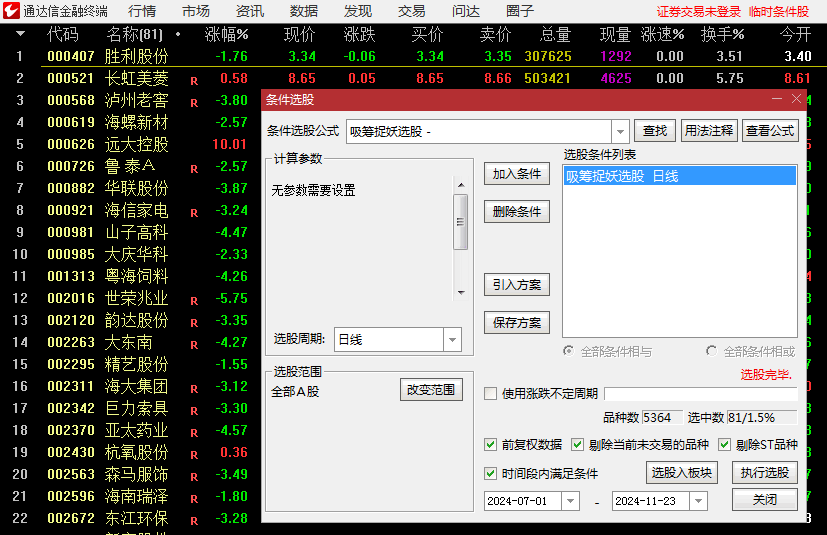Open the 圈子 menu
The height and width of the screenshot is (535, 827).
520,11
